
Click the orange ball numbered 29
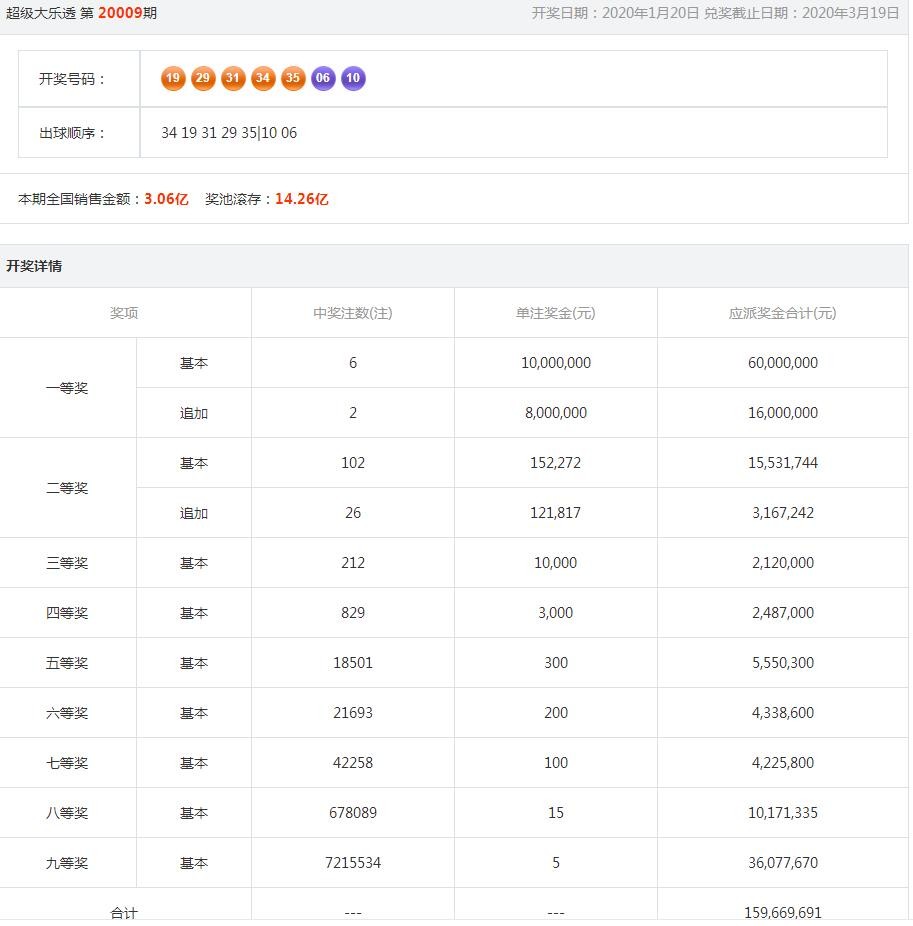pos(203,79)
